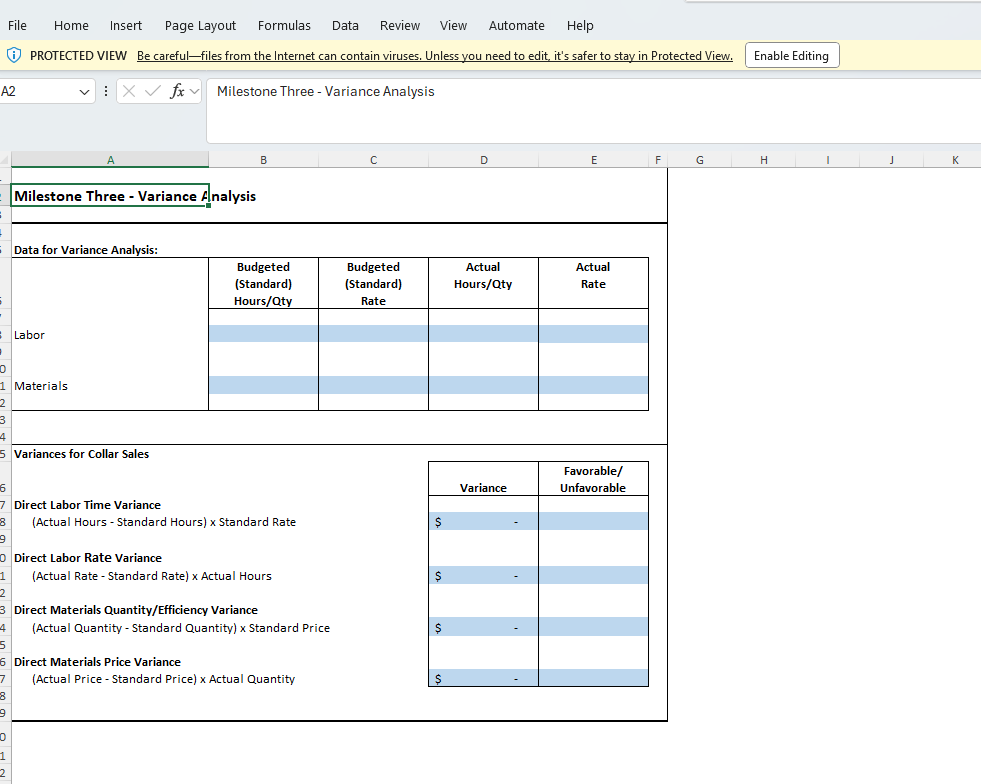Click the vertical dots handle beside Name Box
The image size is (981, 784).
tap(106, 91)
